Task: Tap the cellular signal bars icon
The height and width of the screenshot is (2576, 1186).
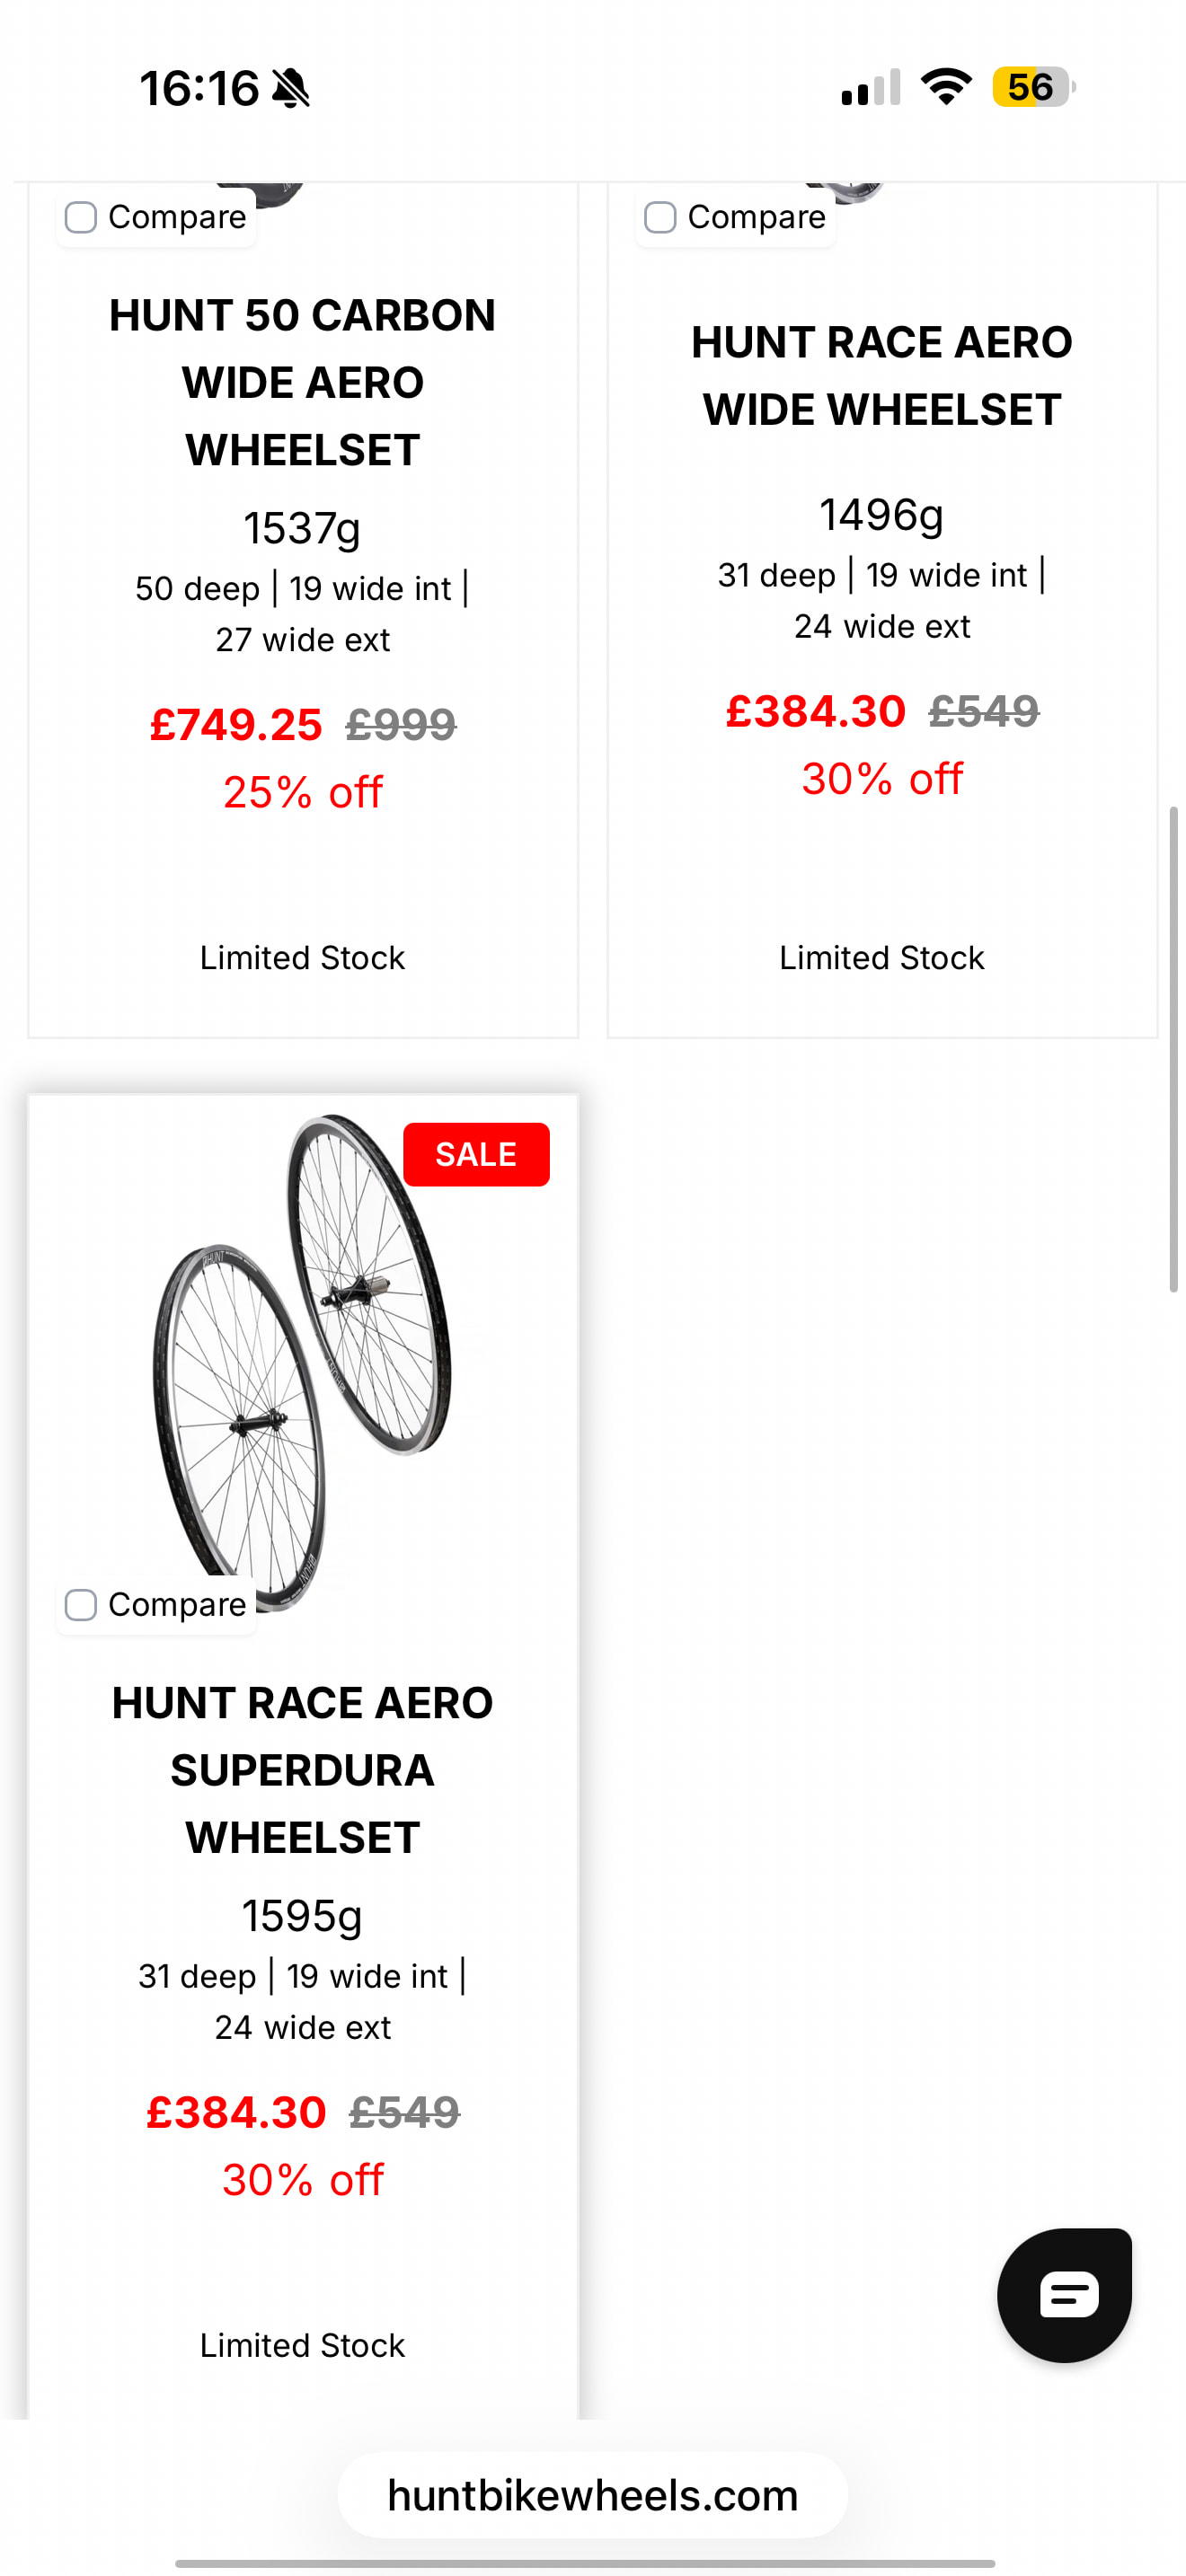Action: (x=871, y=88)
